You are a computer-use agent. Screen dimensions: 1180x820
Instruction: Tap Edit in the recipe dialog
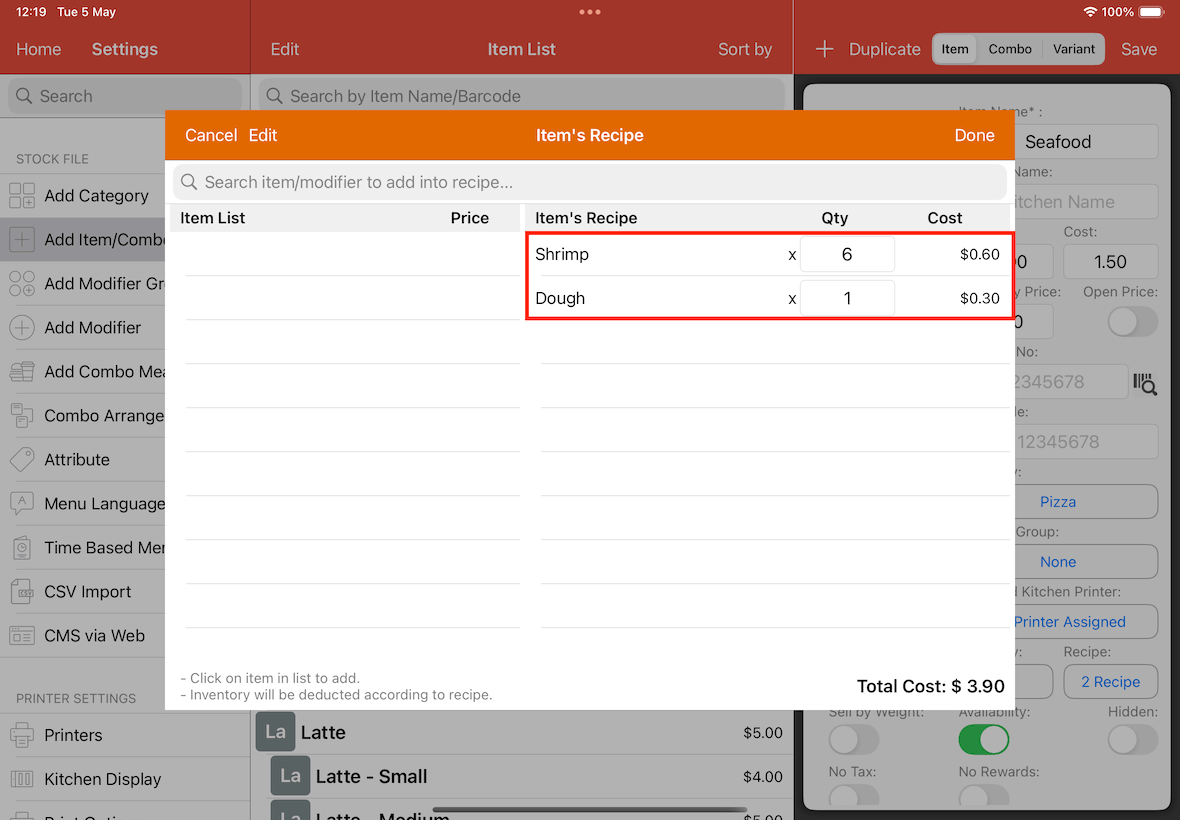tap(263, 135)
